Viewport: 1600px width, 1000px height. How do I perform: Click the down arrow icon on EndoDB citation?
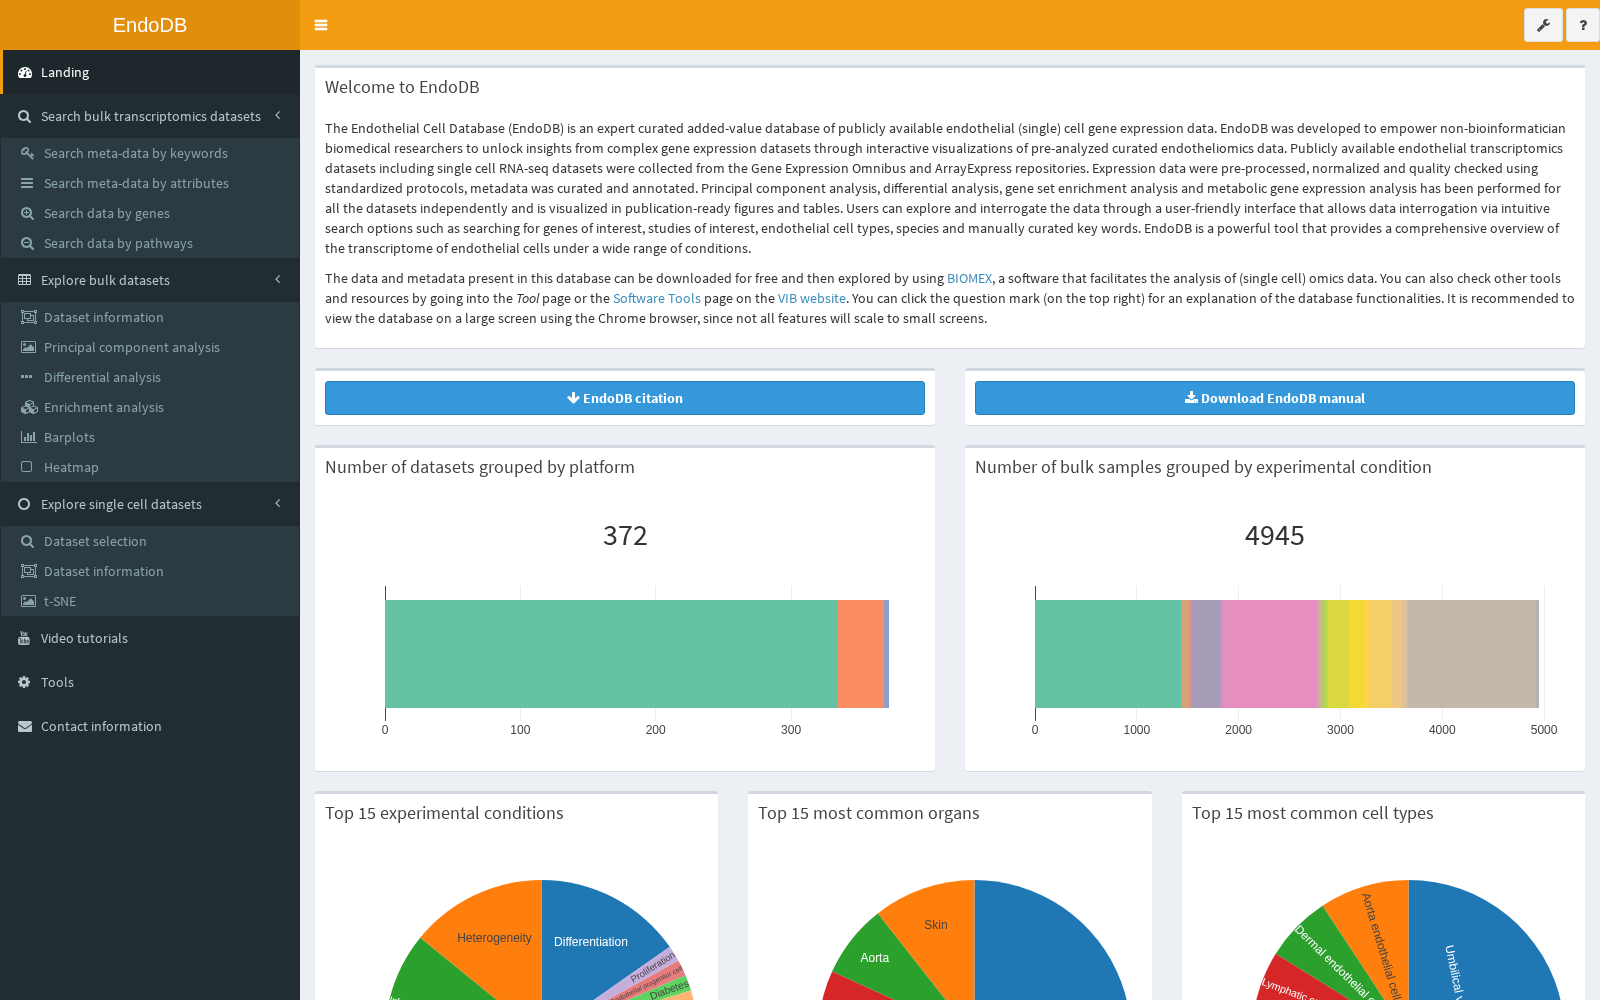click(x=573, y=398)
